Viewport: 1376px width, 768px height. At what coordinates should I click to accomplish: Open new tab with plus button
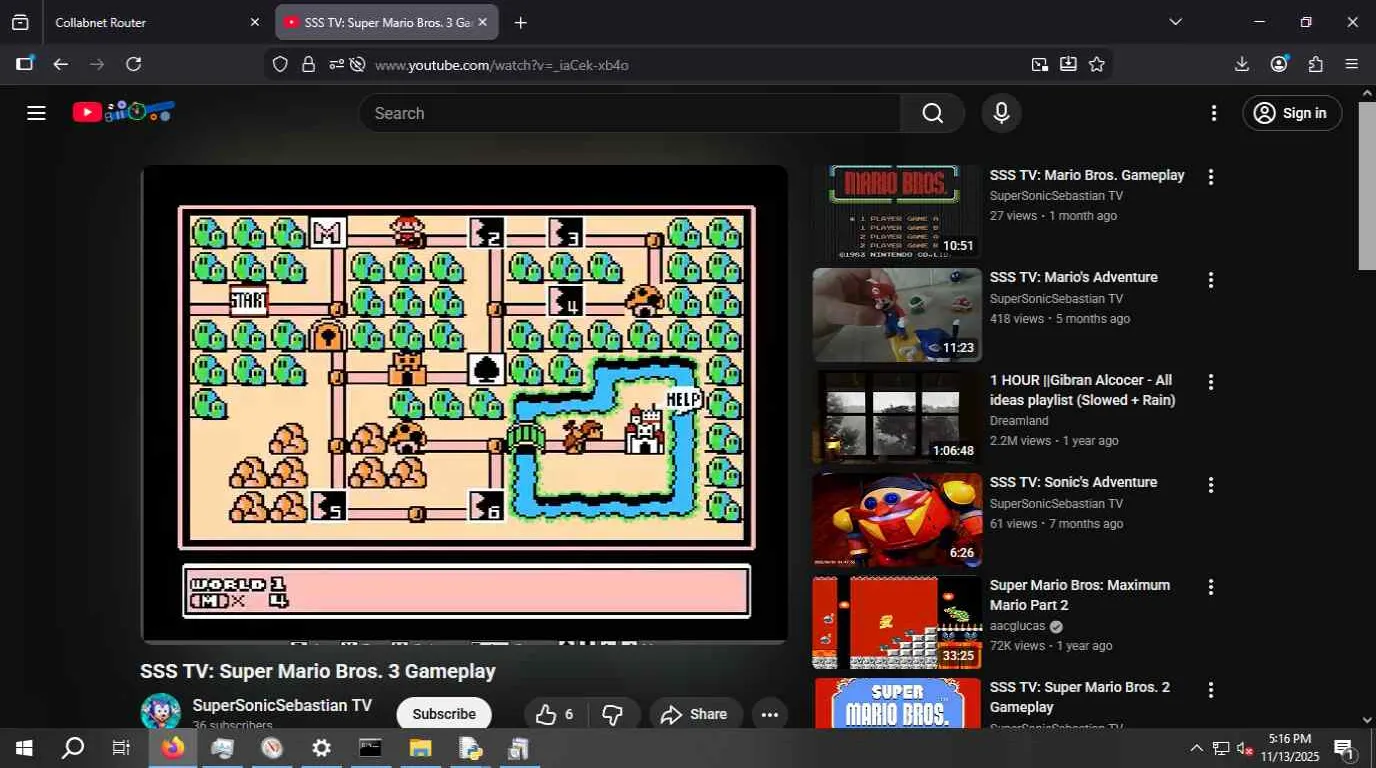(520, 22)
